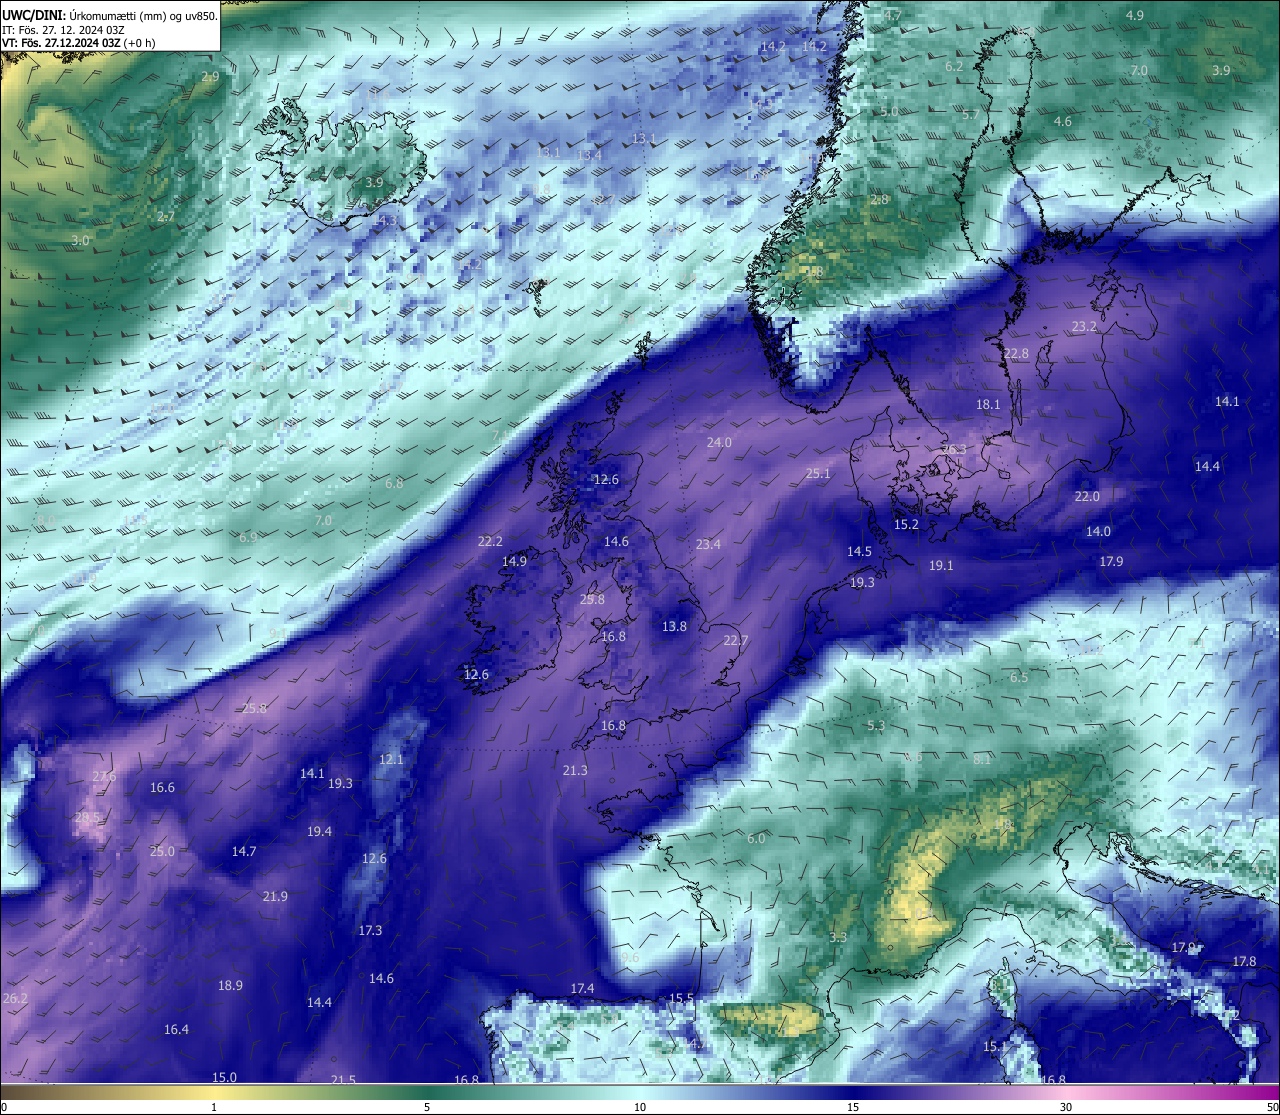Viewport: 1280px width, 1115px height.
Task: Click the 18.9 value on the map
Action: [x=230, y=986]
